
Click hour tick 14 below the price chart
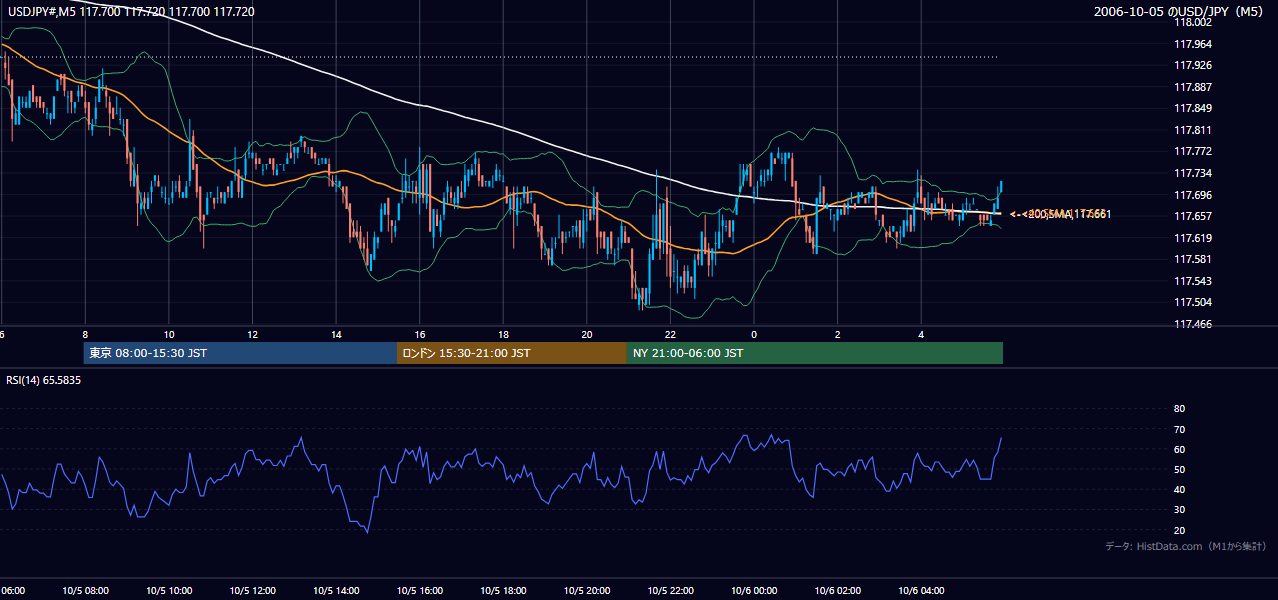[x=336, y=335]
